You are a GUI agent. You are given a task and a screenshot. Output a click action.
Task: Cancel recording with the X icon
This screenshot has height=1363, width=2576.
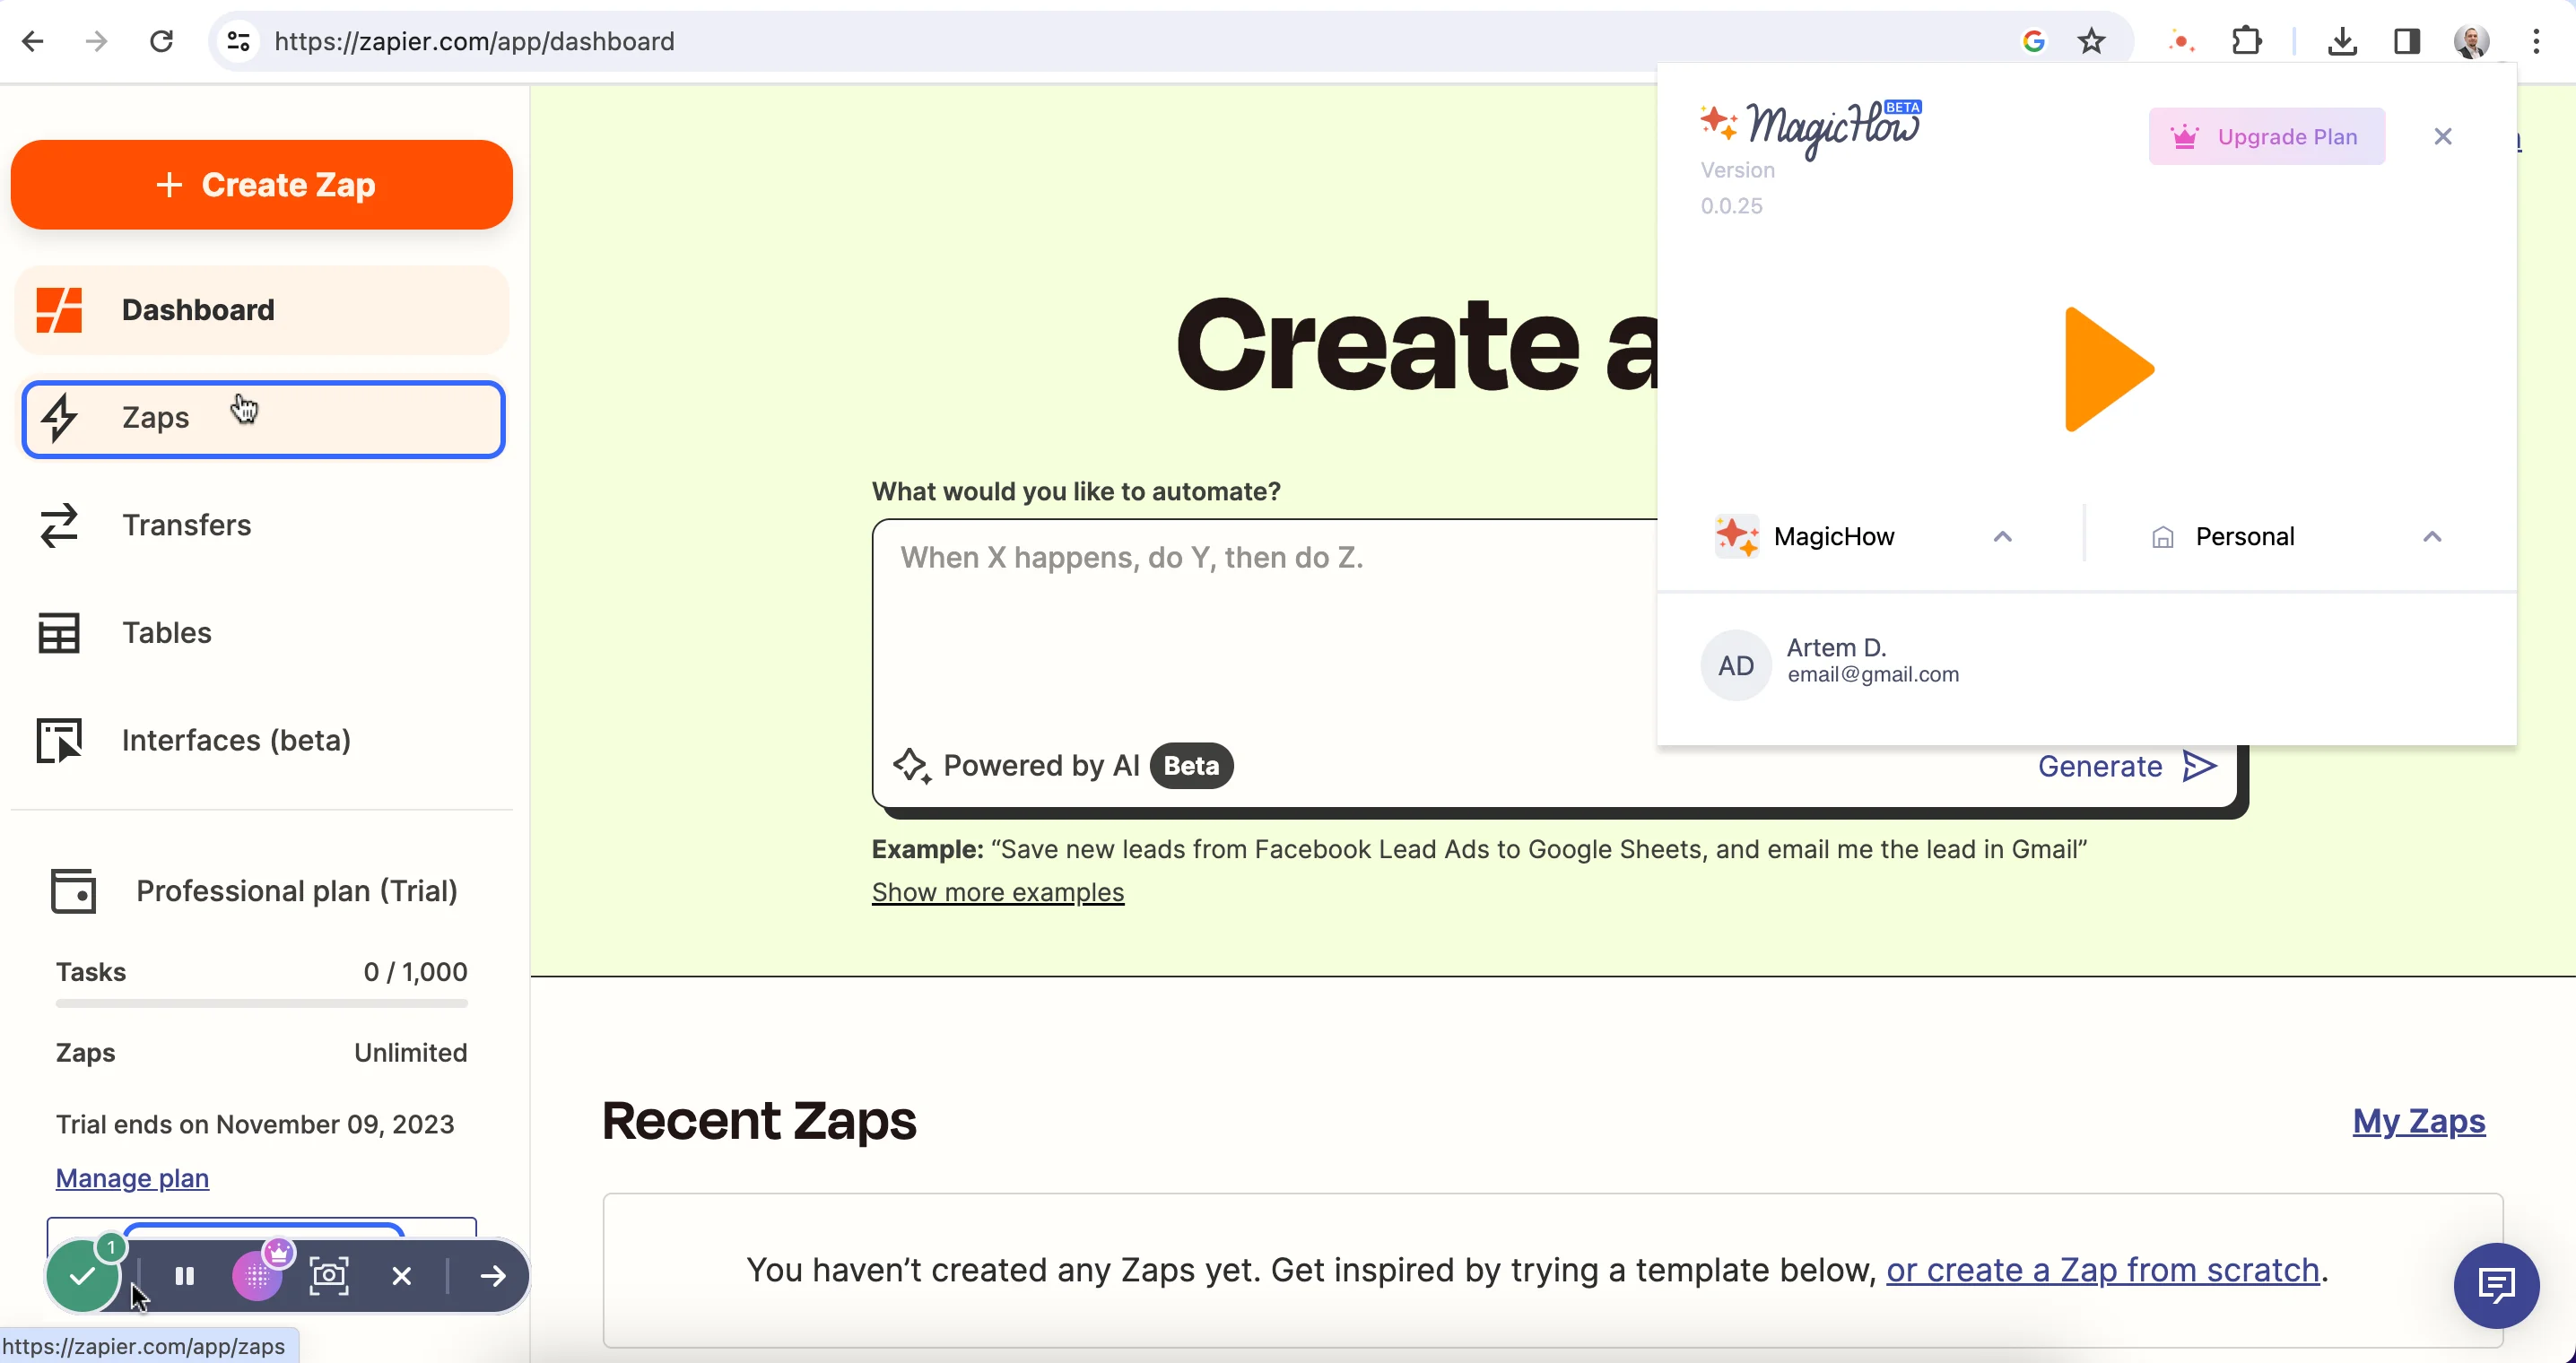coord(403,1275)
